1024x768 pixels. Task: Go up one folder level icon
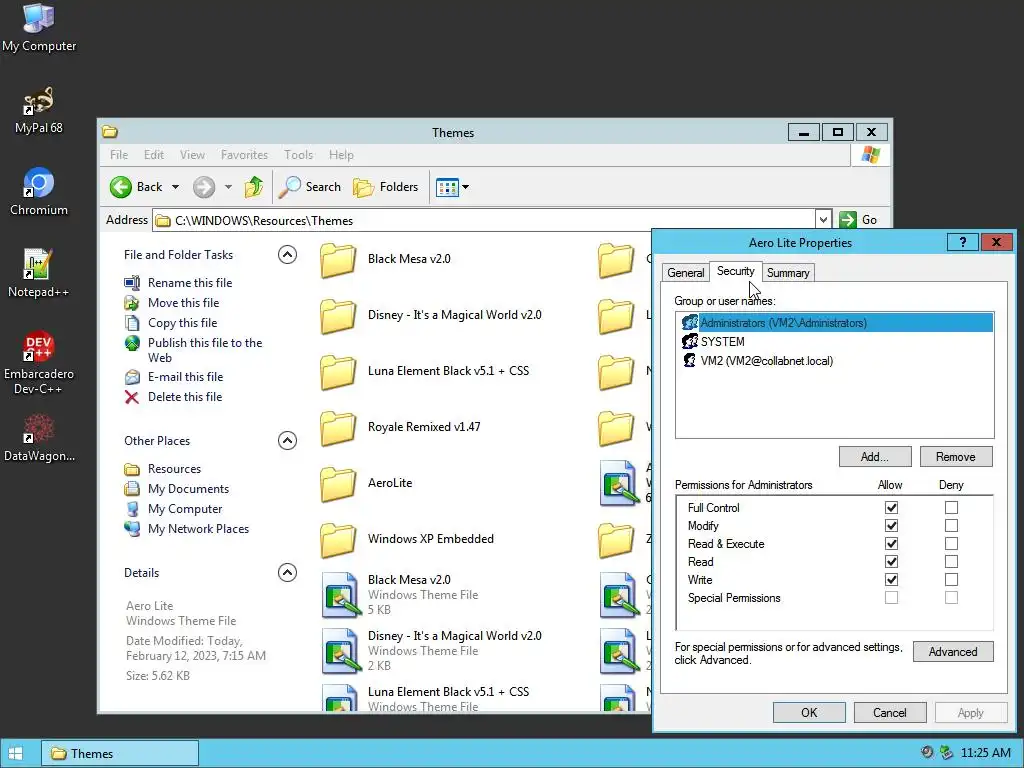coord(254,187)
